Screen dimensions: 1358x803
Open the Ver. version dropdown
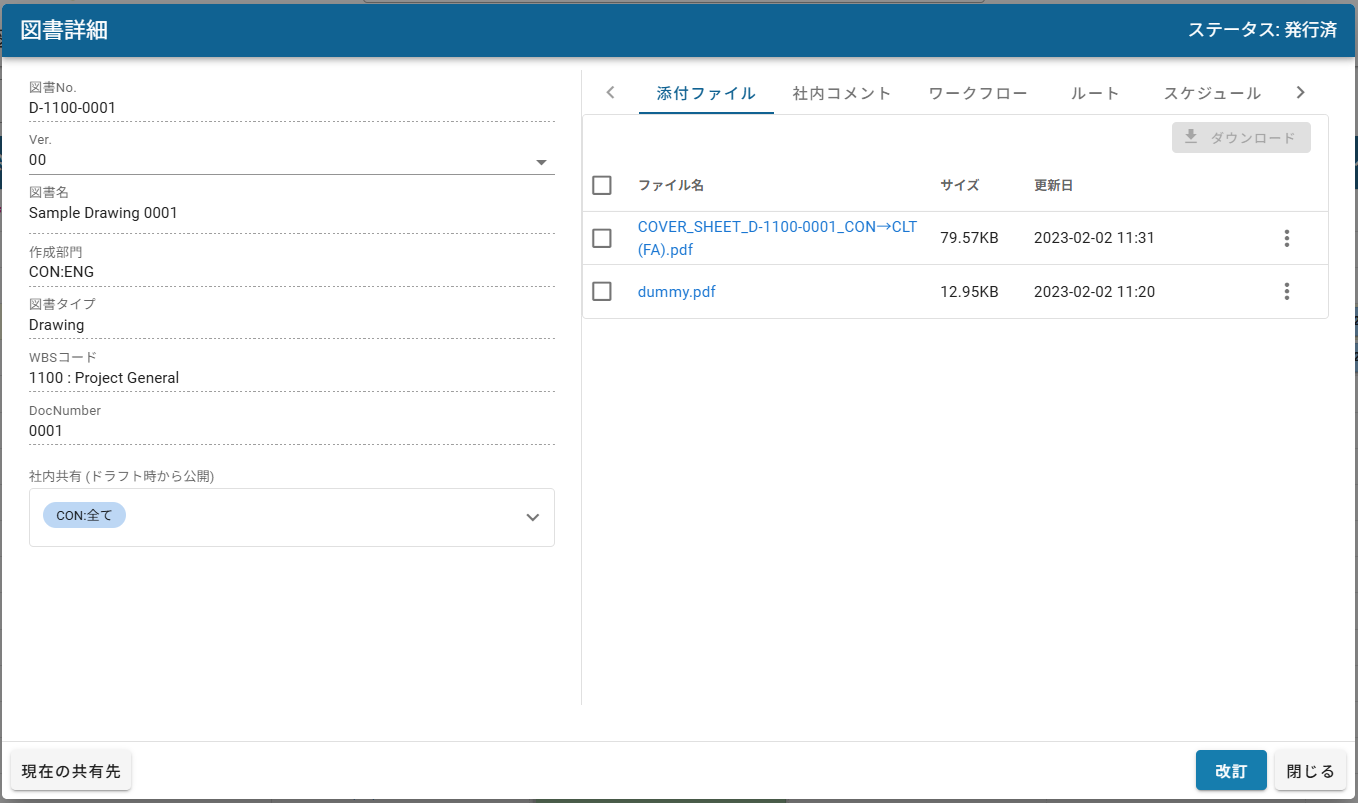click(541, 160)
